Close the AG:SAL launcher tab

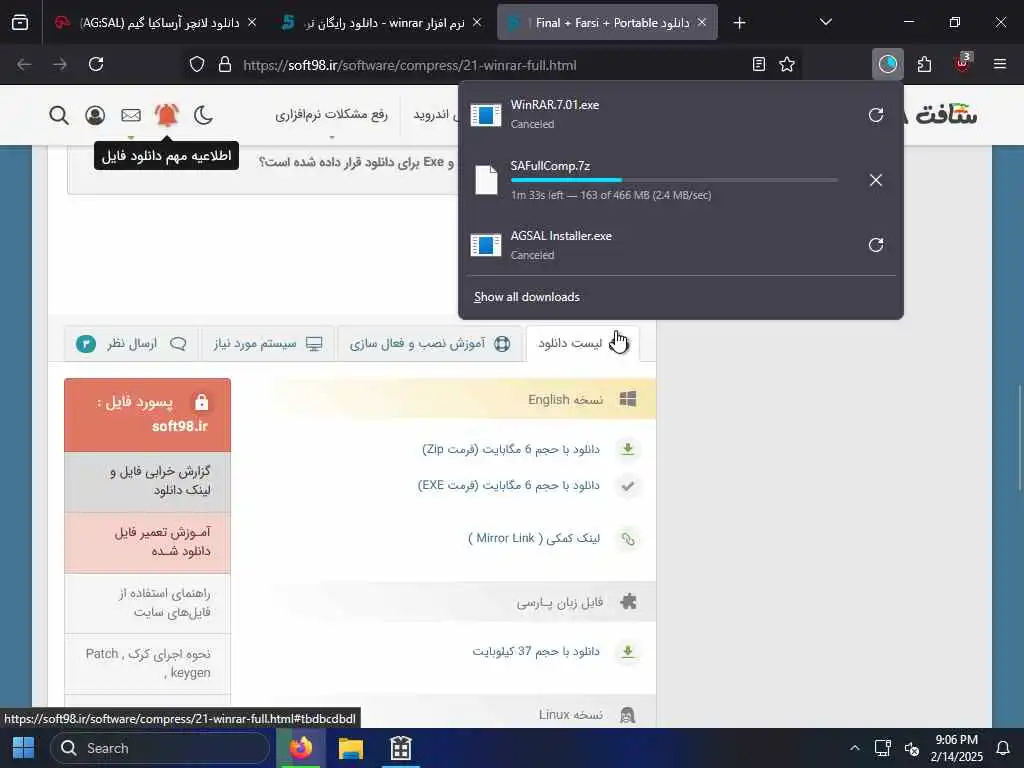252,23
